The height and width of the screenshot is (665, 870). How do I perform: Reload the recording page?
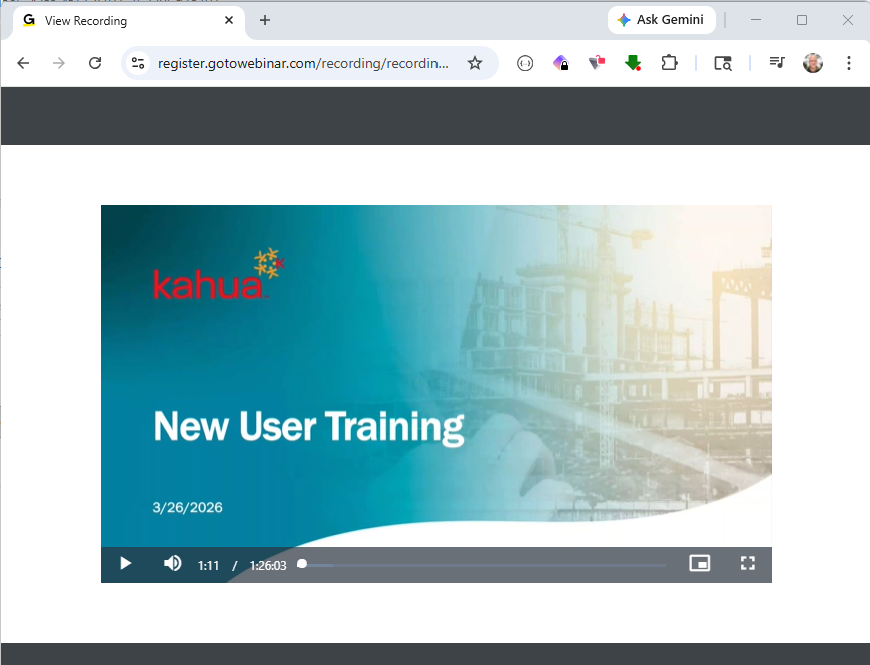(95, 62)
